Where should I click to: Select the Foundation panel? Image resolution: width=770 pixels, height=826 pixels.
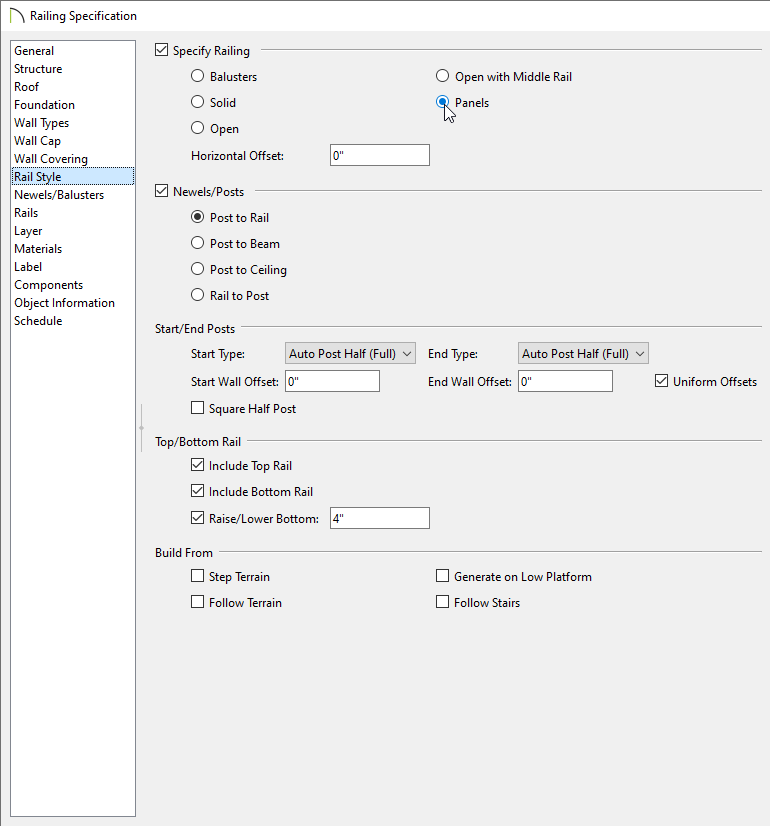point(44,105)
